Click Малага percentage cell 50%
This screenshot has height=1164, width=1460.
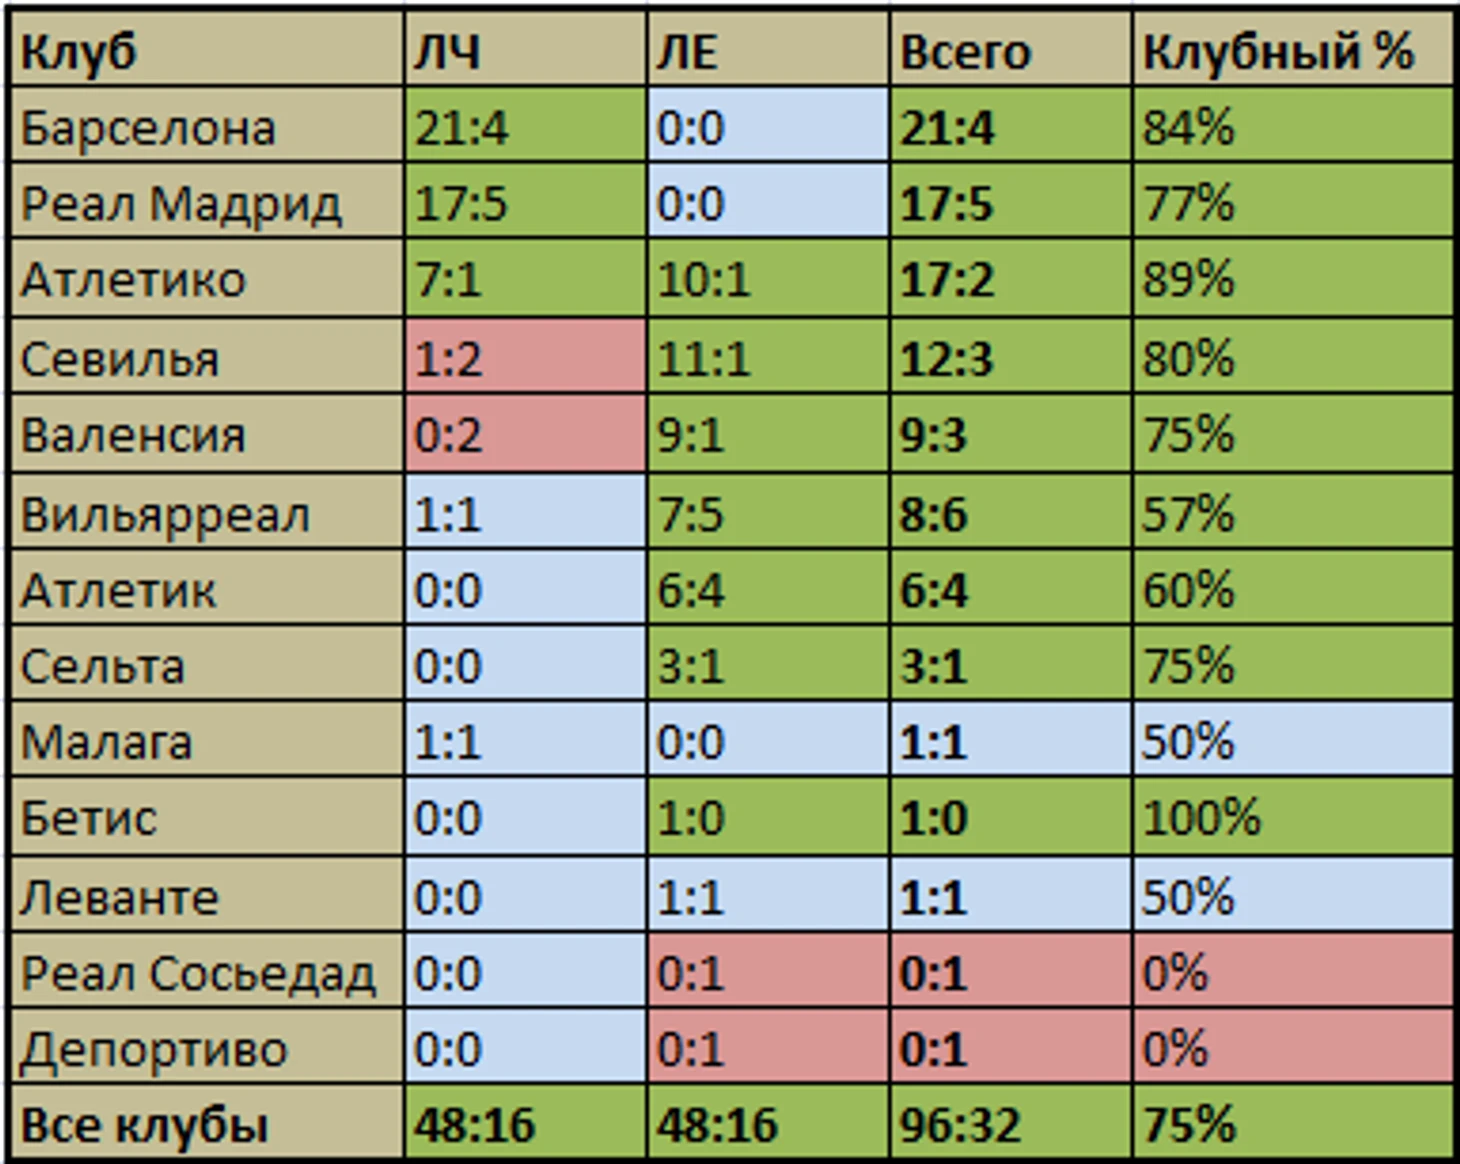pyautogui.click(x=1293, y=740)
